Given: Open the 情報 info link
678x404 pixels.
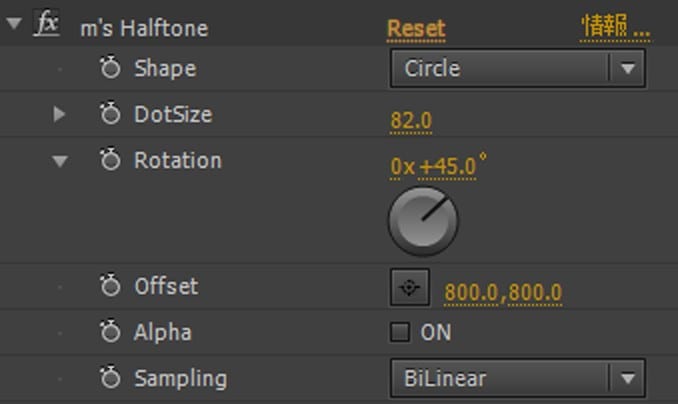Looking at the screenshot, I should 615,28.
